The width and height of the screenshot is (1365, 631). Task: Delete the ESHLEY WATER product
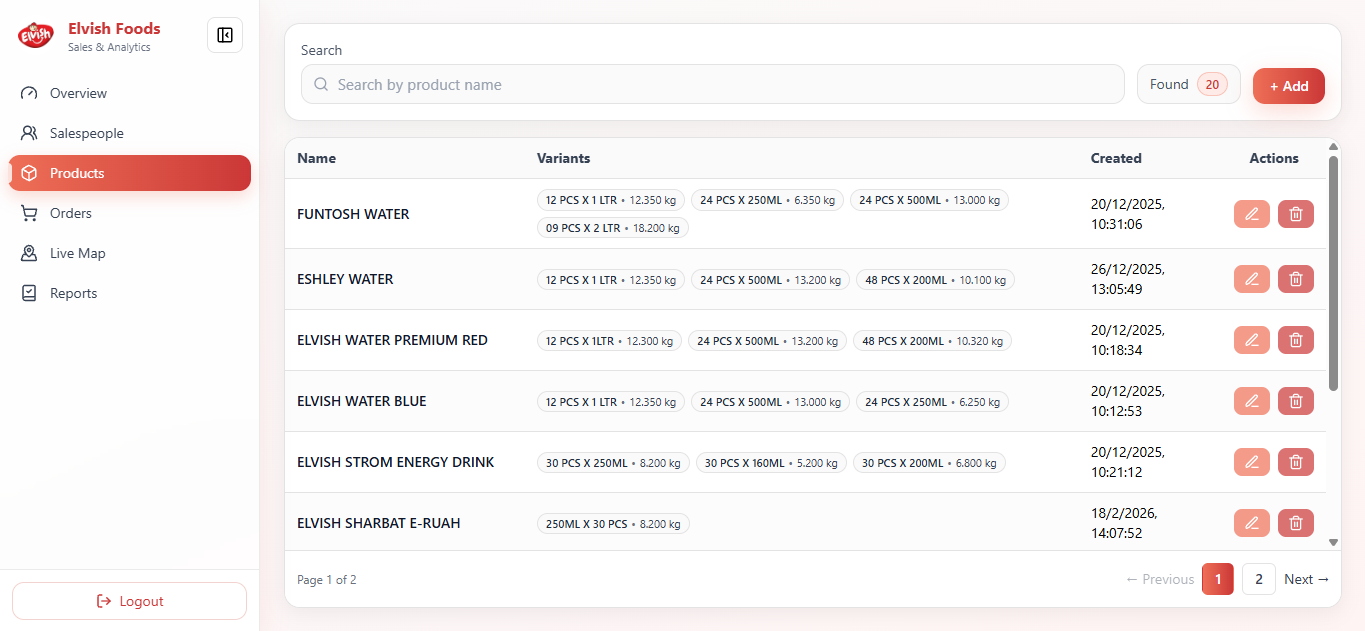click(x=1296, y=279)
